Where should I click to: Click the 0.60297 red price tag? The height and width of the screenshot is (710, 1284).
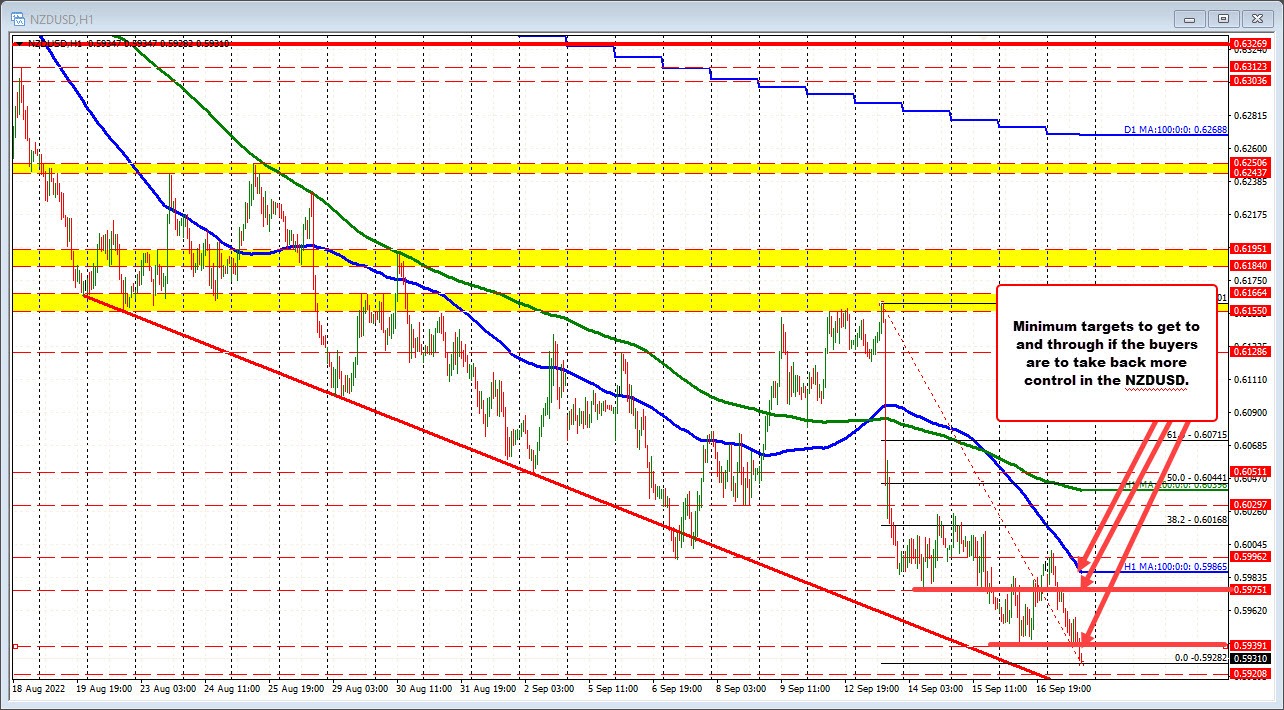tap(1251, 505)
